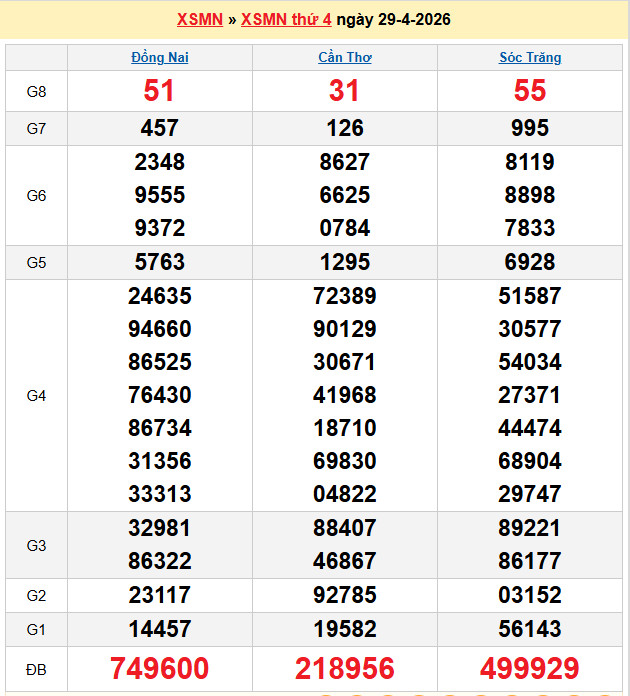Click Cần Thơ G2 number 92785
The height and width of the screenshot is (696, 630).
point(345,596)
